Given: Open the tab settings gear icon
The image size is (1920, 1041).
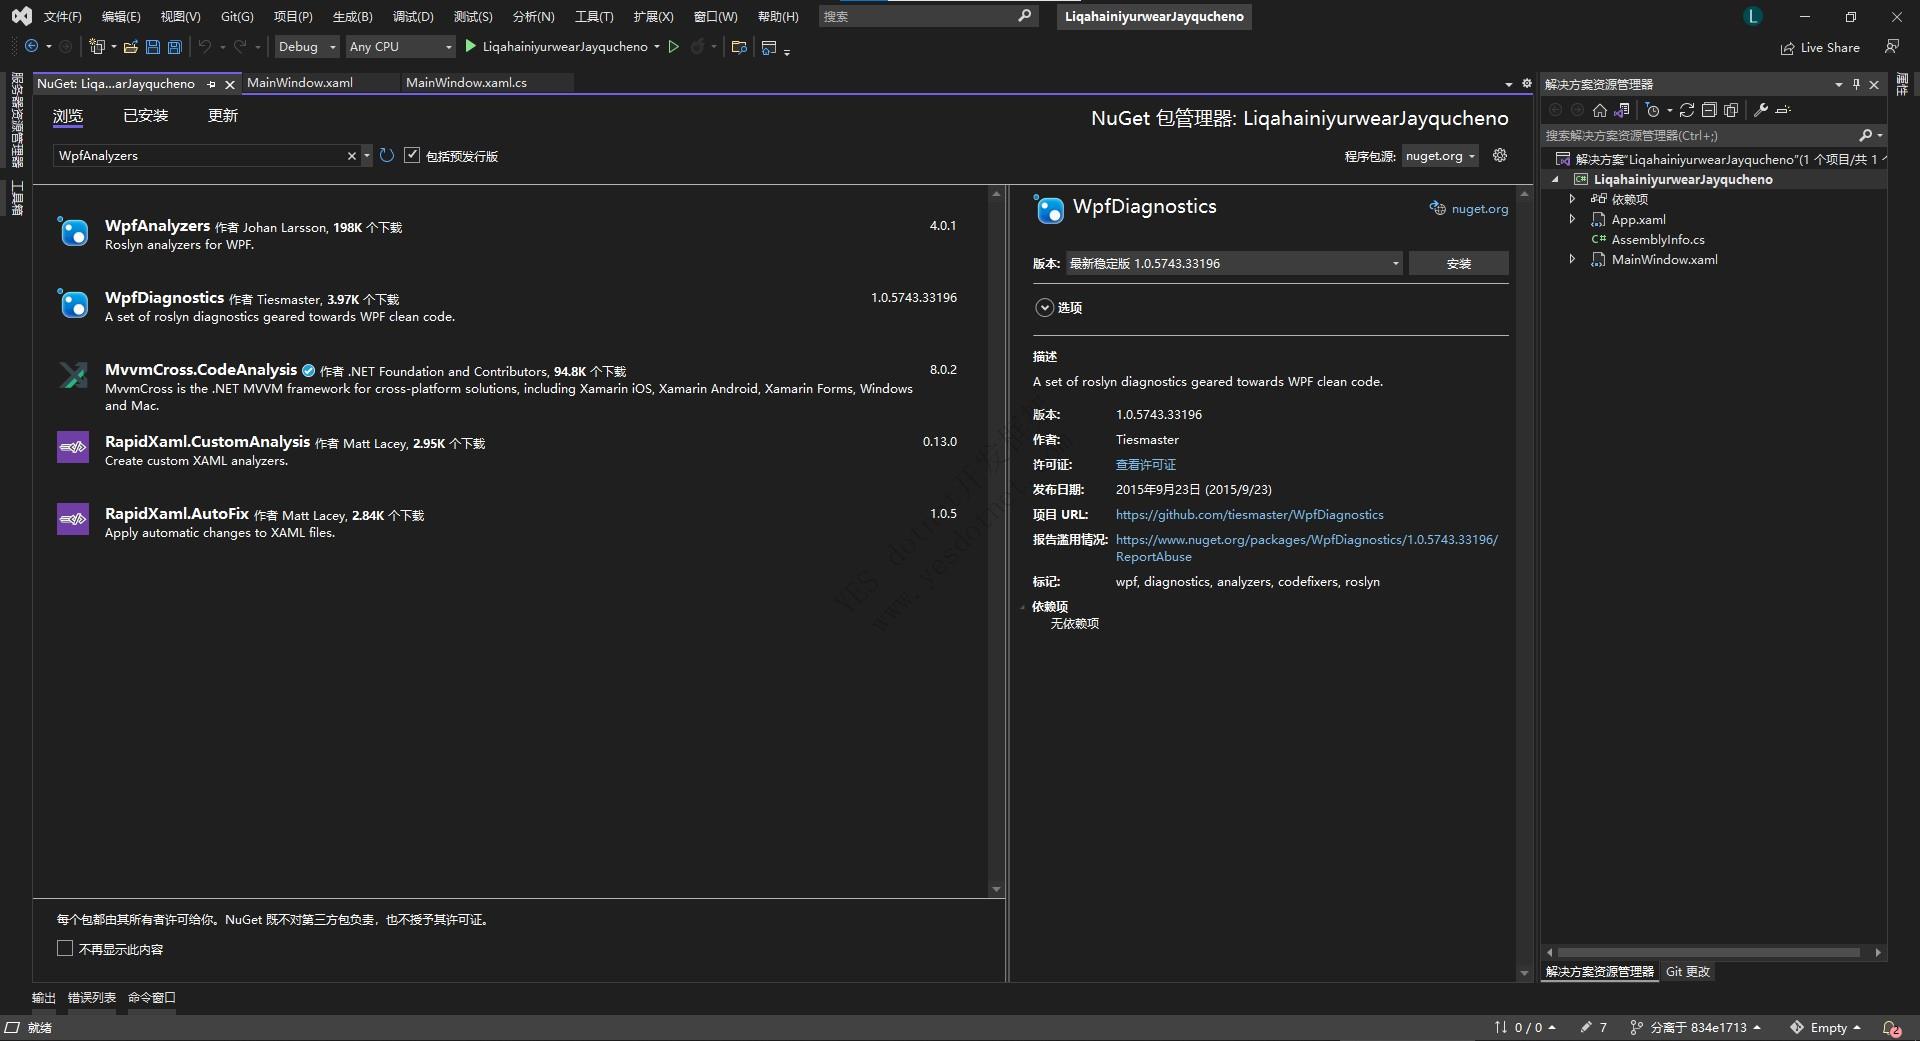Looking at the screenshot, I should [x=1527, y=84].
